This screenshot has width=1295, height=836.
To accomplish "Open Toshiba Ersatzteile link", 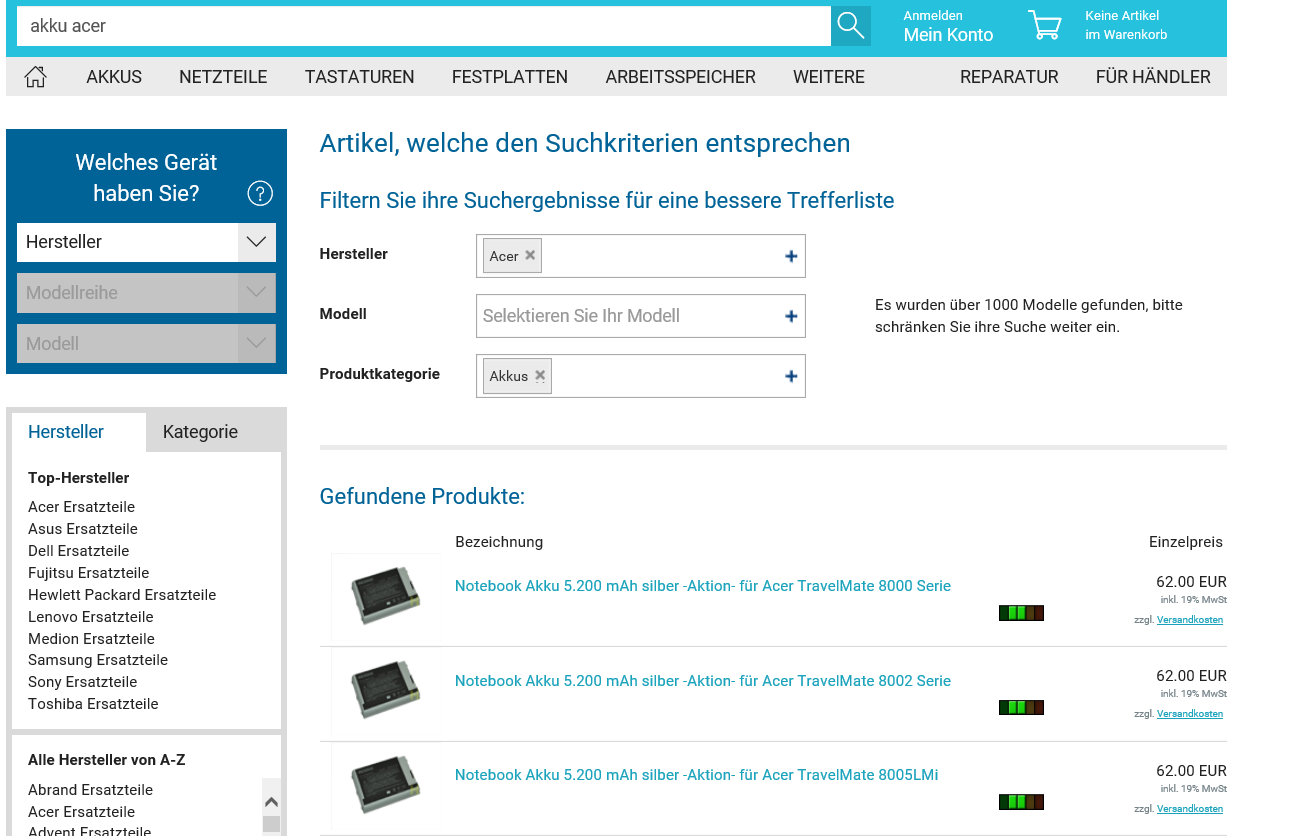I will click(x=93, y=704).
